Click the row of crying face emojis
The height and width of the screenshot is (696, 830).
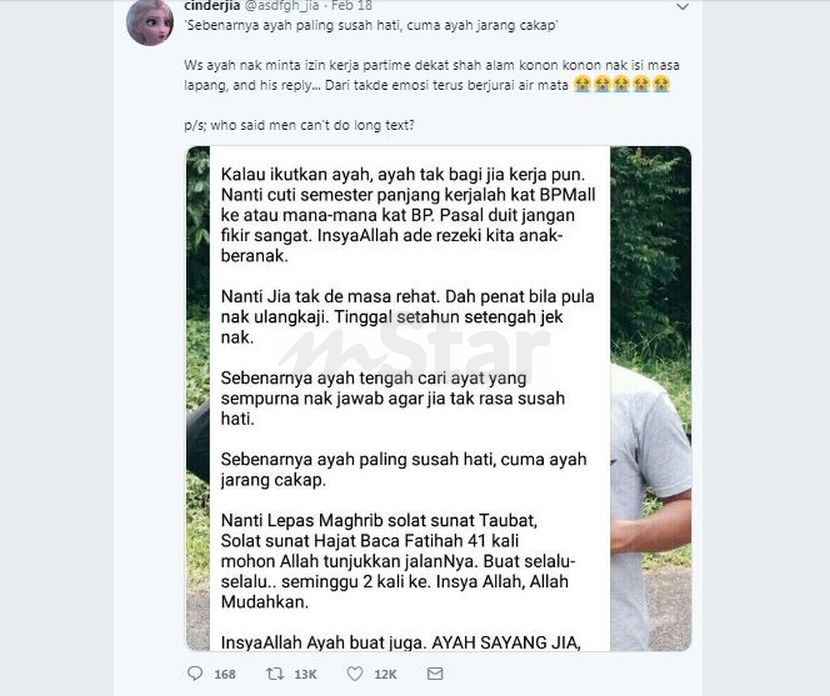(x=622, y=84)
